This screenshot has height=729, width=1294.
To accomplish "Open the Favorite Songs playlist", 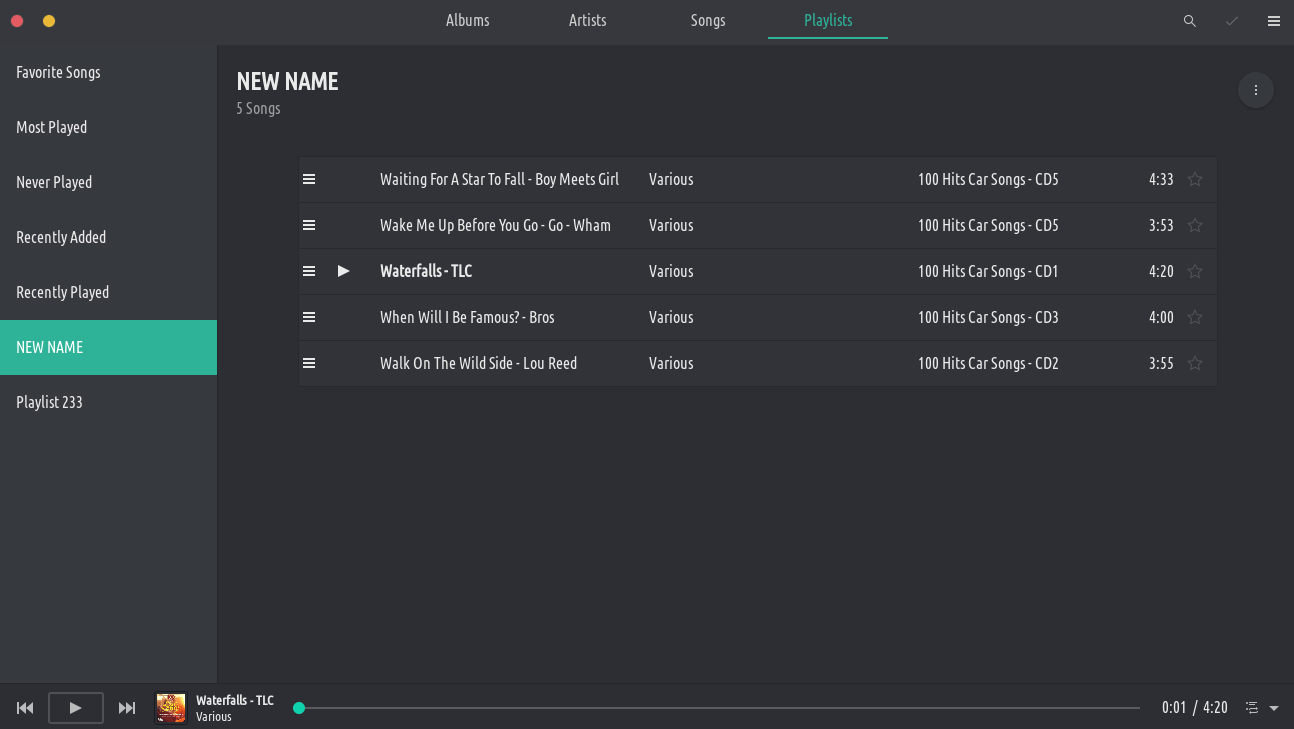I will (58, 72).
